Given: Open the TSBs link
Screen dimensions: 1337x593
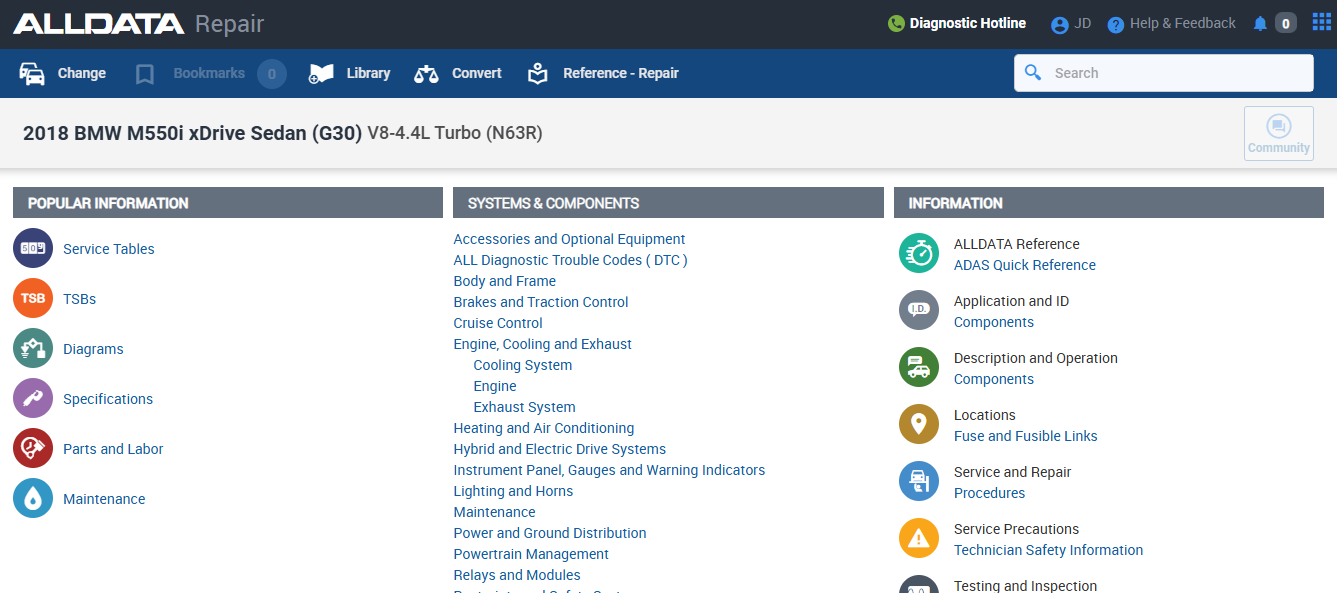Looking at the screenshot, I should [80, 299].
